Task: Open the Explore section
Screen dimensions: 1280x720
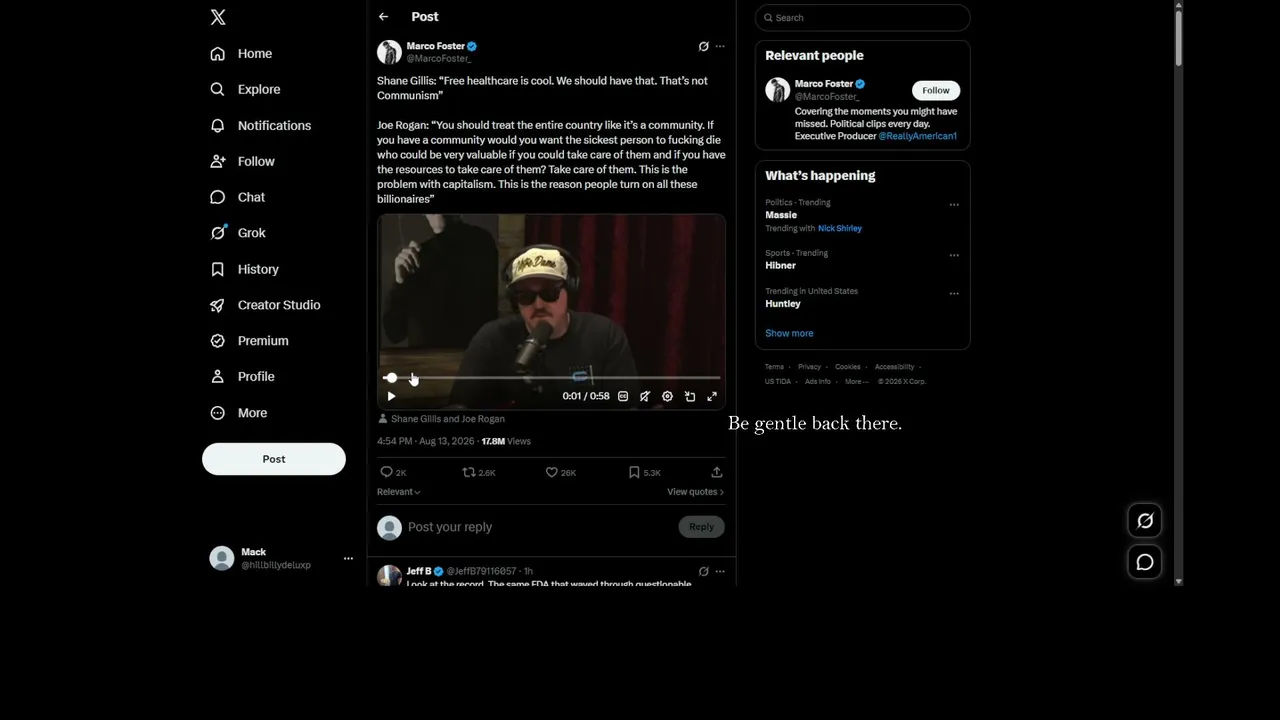Action: pos(245,90)
